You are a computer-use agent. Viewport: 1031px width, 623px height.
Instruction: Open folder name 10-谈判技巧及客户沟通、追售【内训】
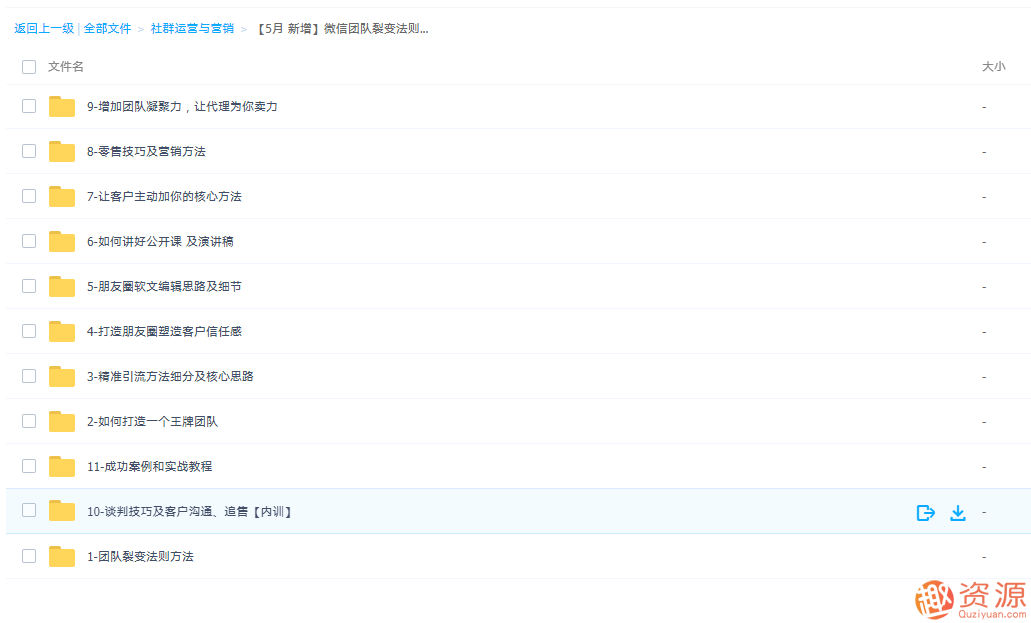click(189, 511)
